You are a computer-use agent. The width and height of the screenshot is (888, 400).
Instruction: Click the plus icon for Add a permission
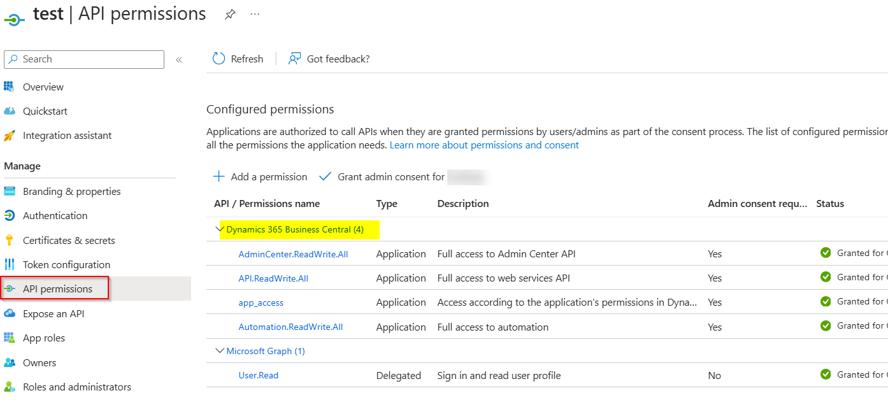(218, 177)
